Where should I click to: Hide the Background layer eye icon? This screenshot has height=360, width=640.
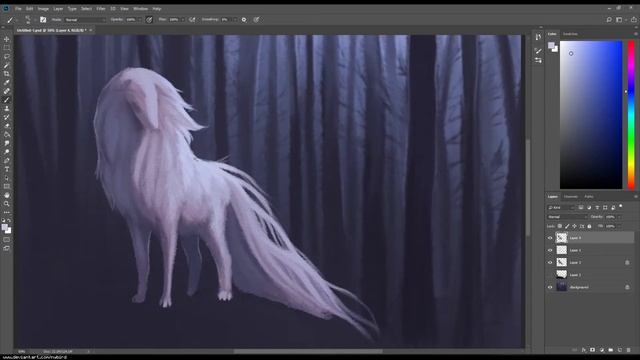550,287
